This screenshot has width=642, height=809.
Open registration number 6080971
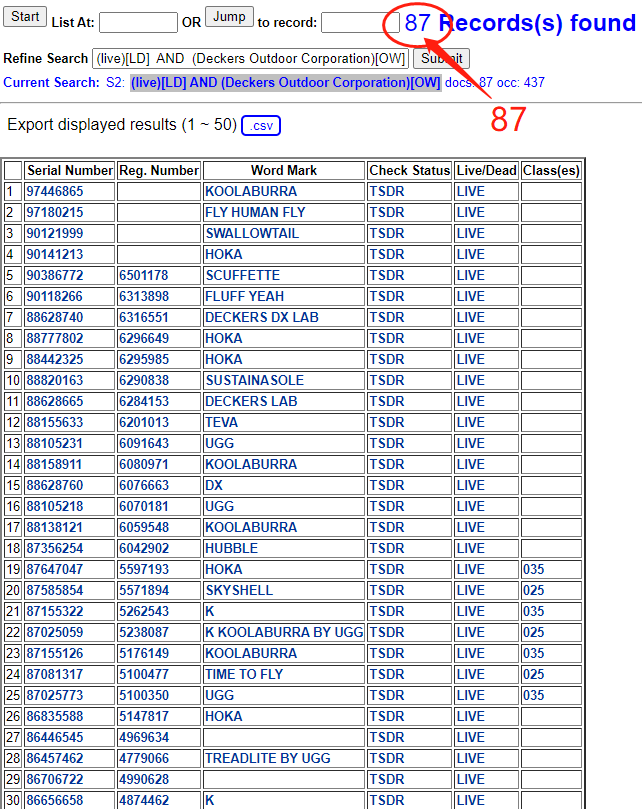143,464
